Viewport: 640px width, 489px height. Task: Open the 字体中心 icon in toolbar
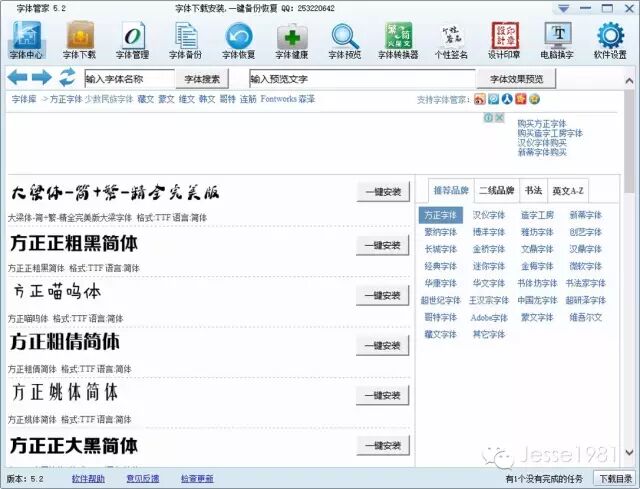(x=26, y=40)
